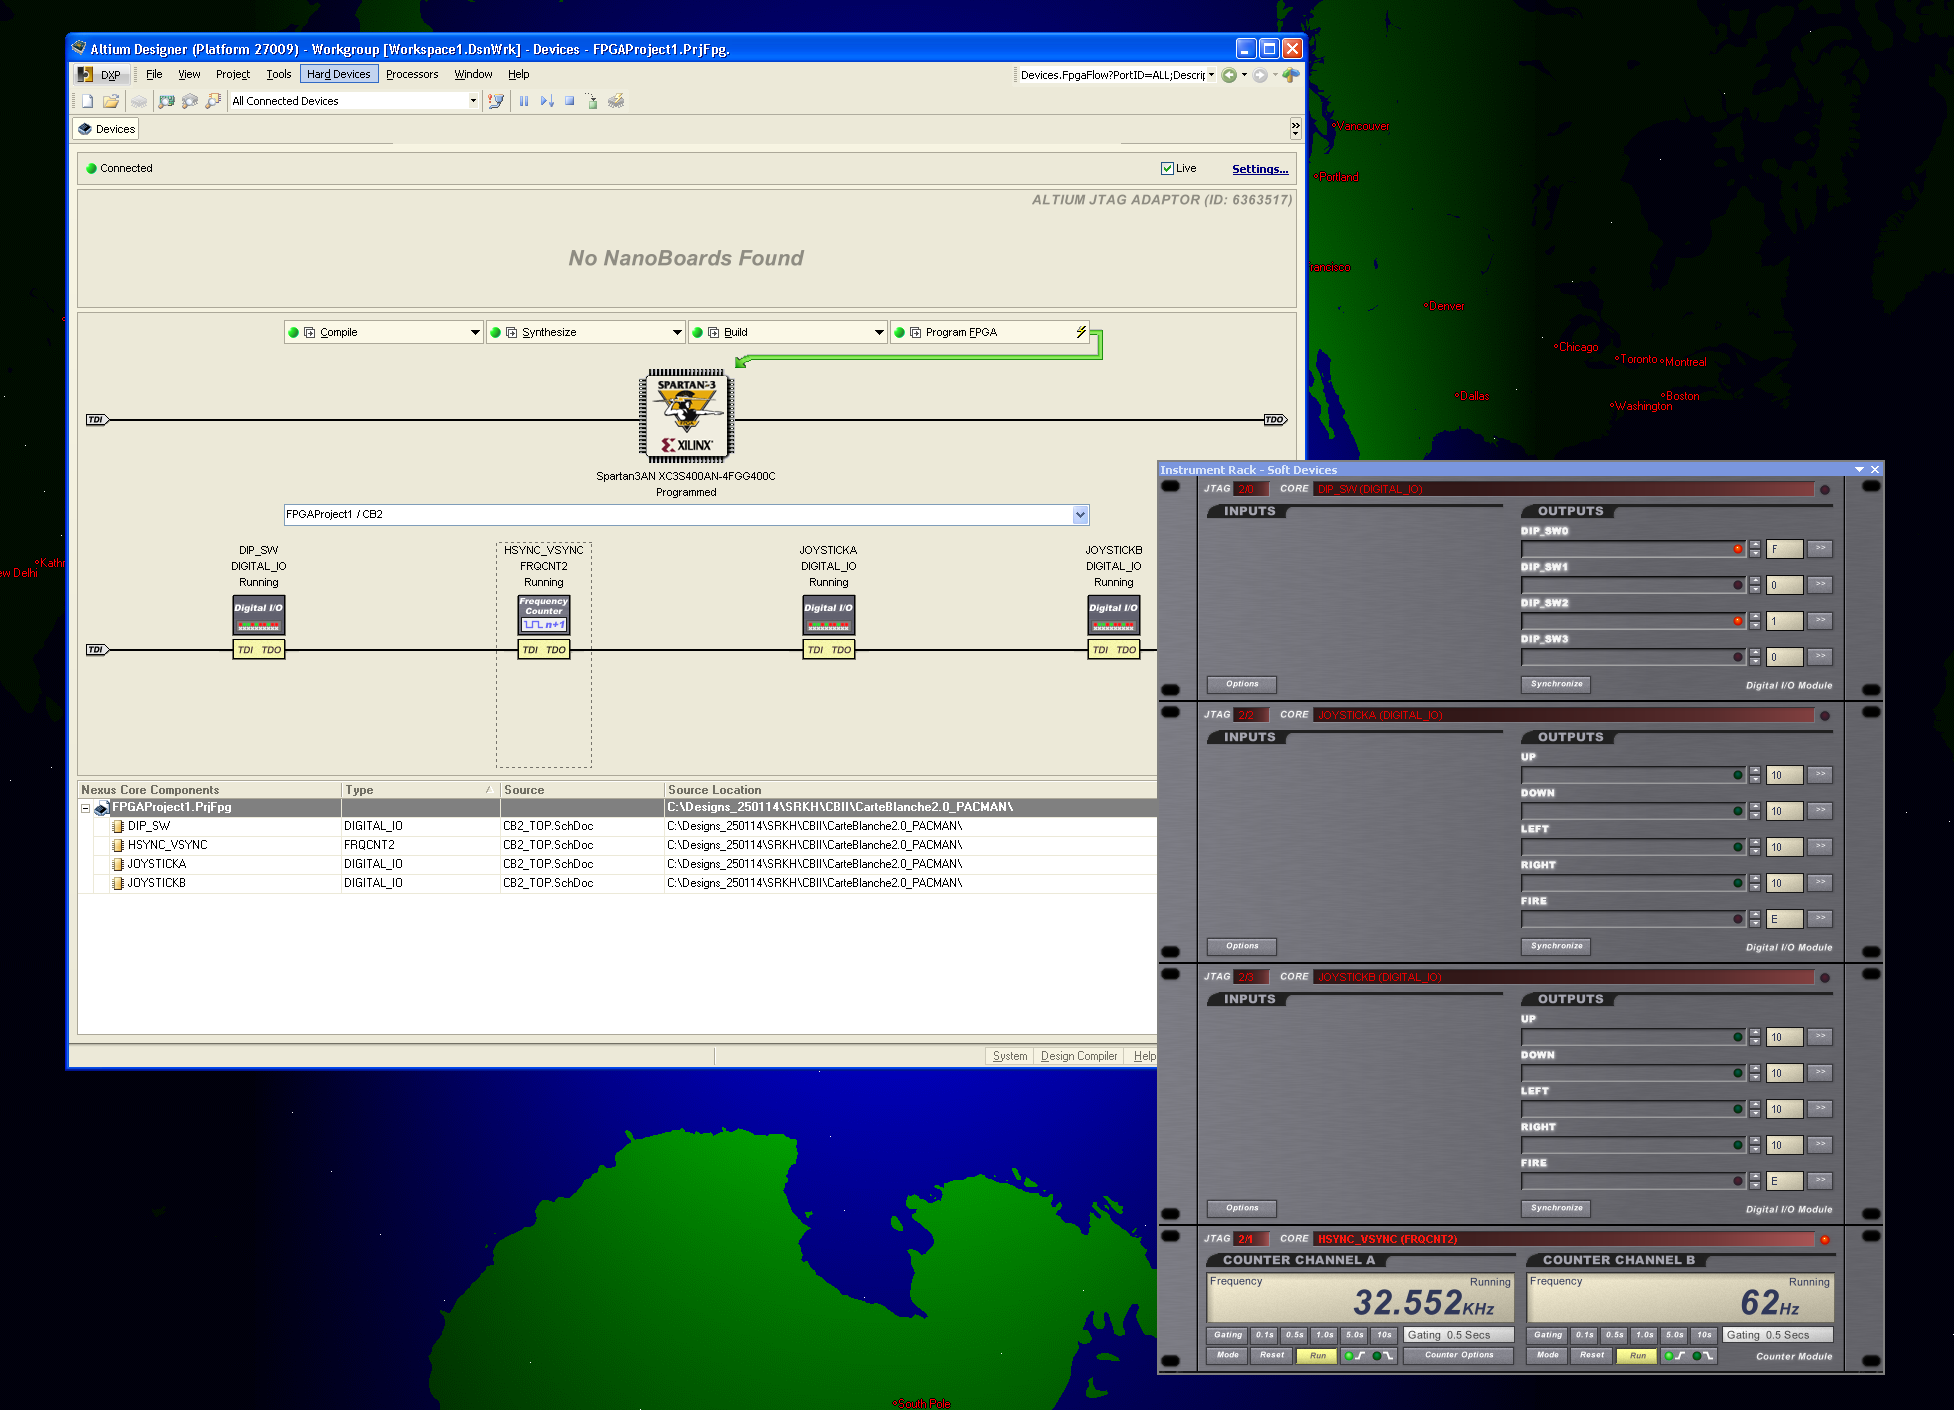Select the Devices document tab
Viewport: 1954px width, 1410px height.
click(x=106, y=129)
